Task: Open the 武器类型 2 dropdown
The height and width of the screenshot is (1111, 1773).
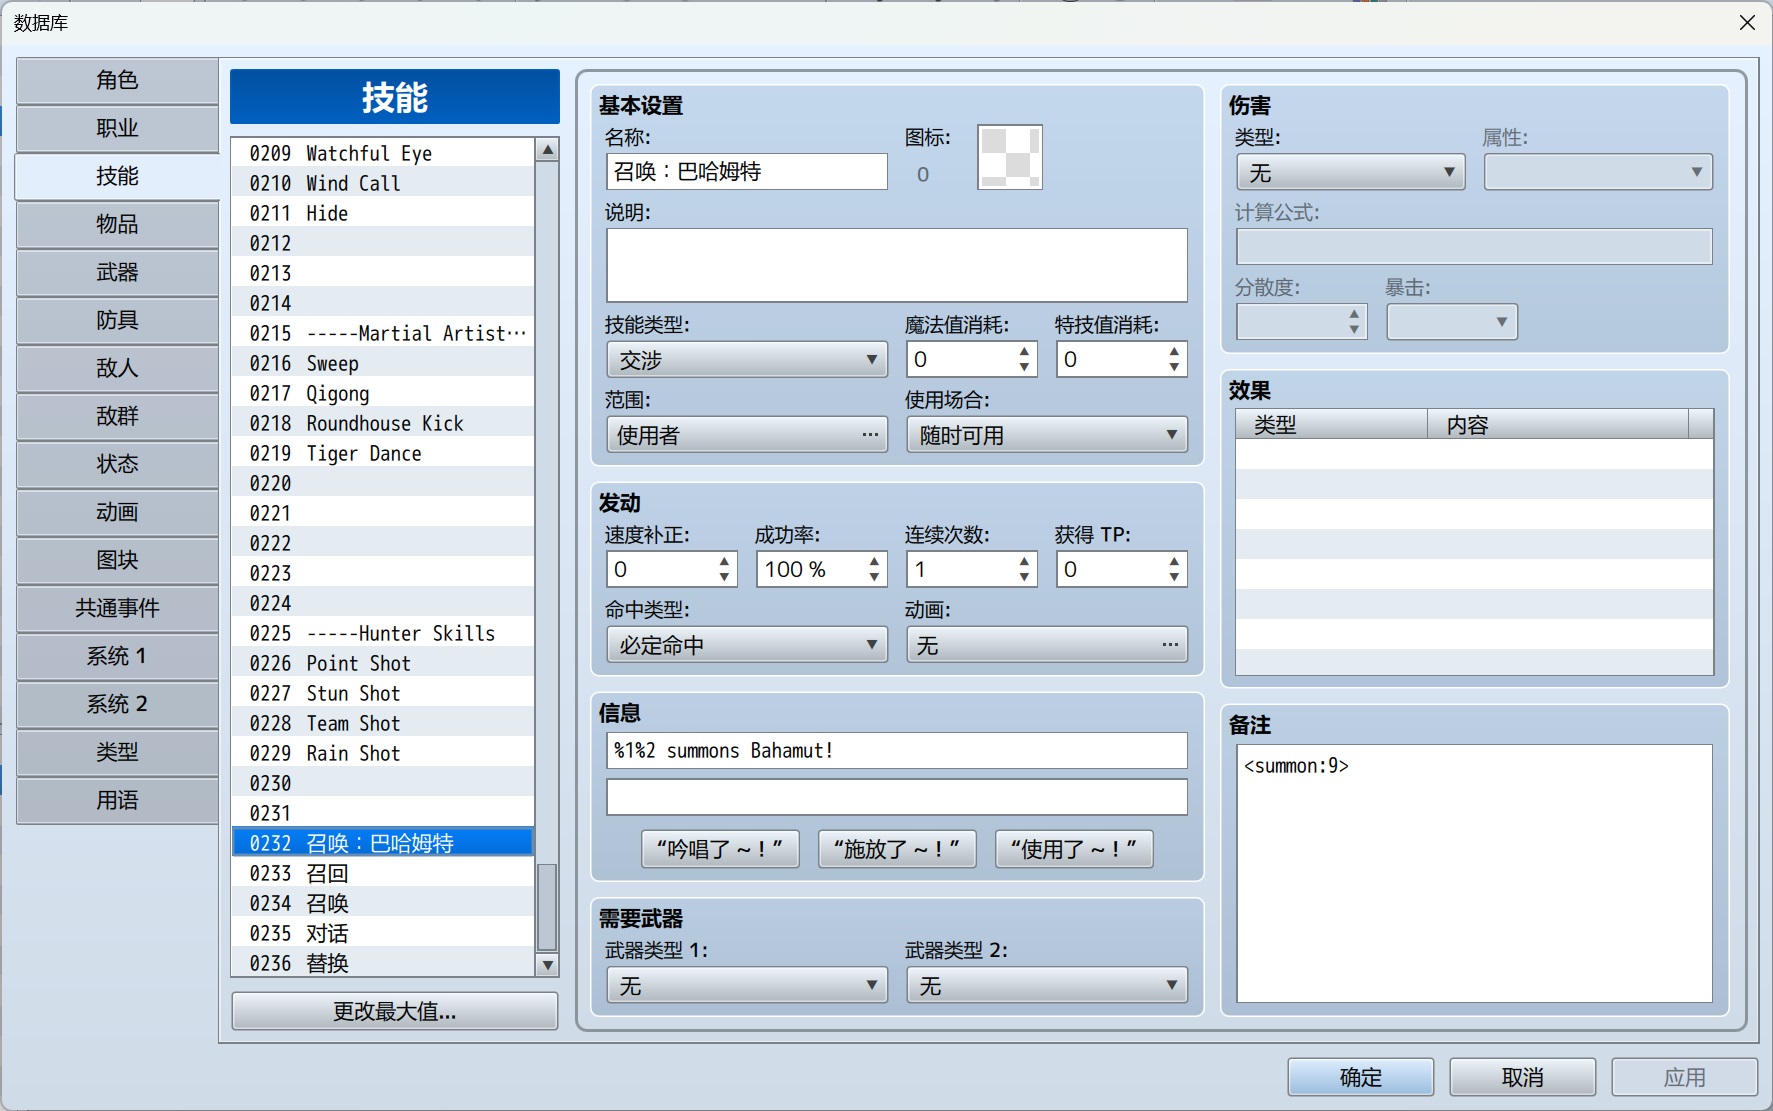Action: tap(1046, 985)
